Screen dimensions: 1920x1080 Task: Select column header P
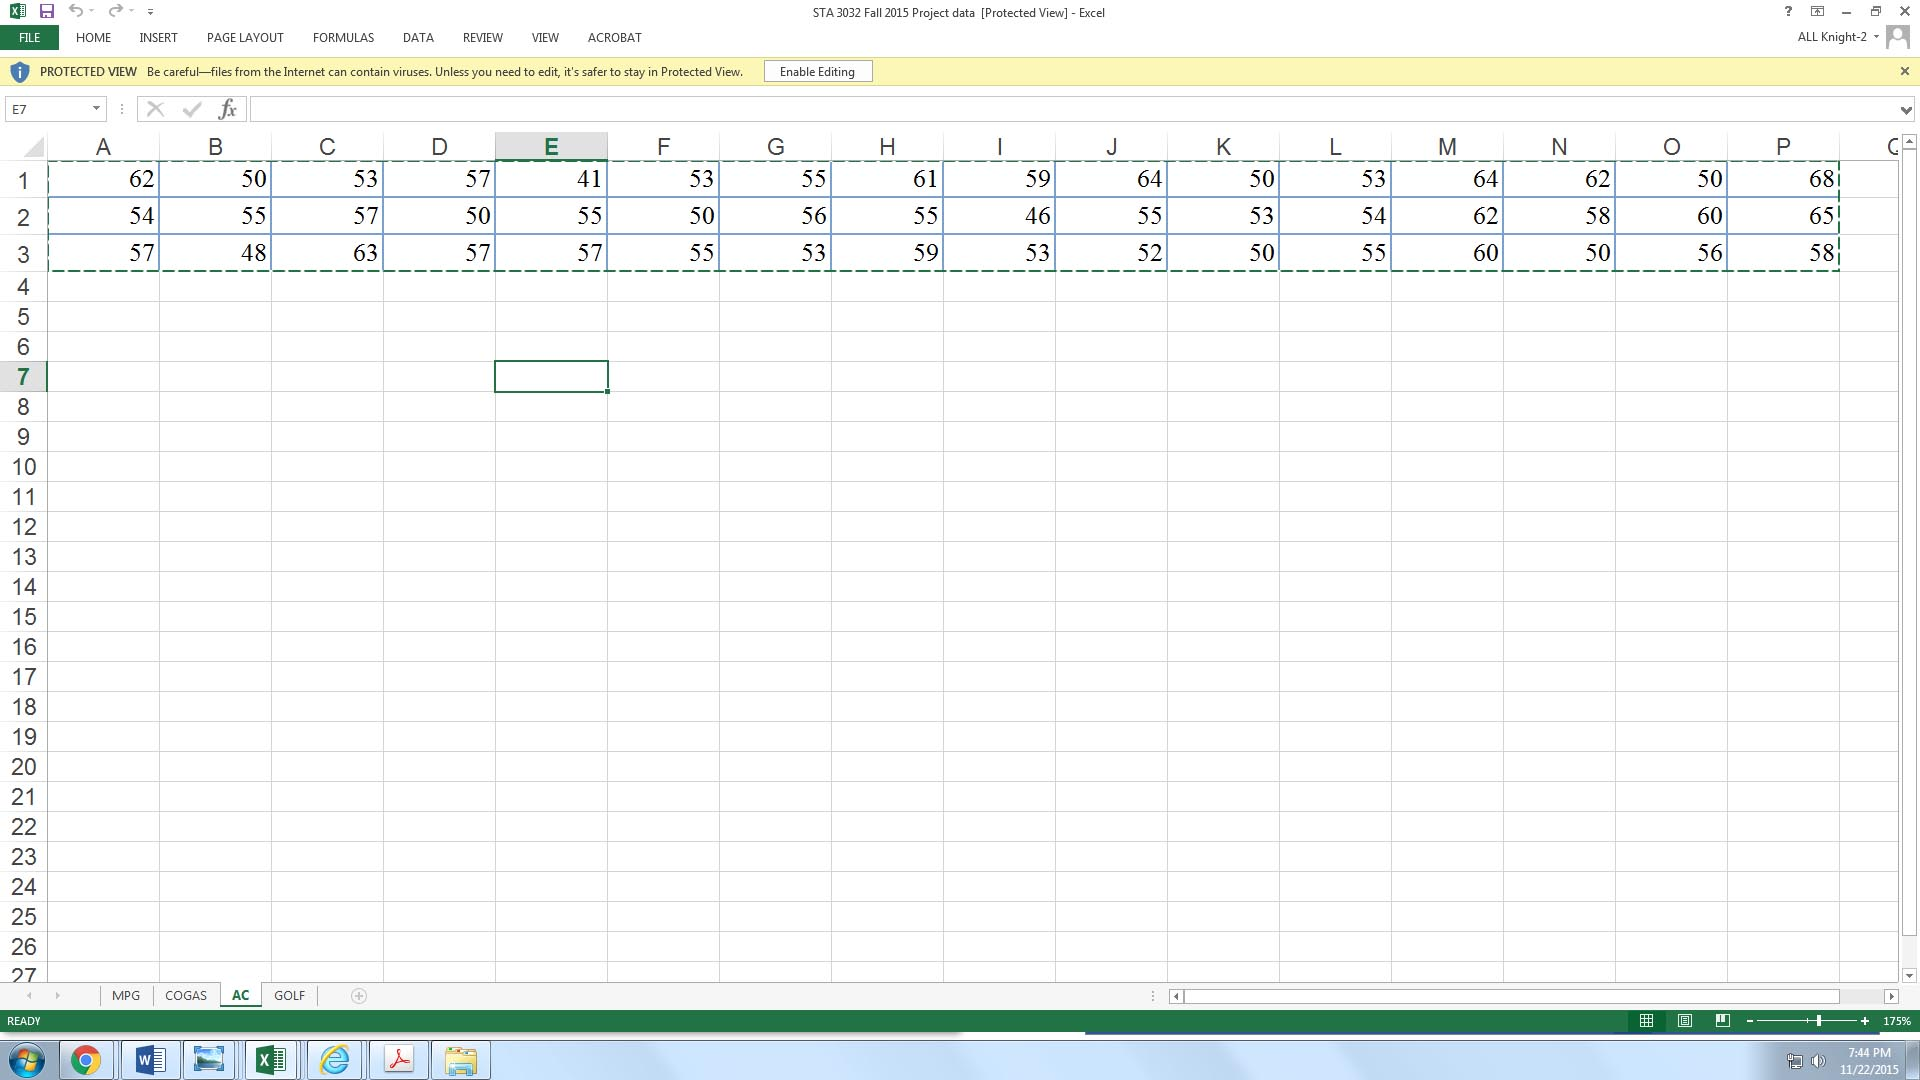1782,147
